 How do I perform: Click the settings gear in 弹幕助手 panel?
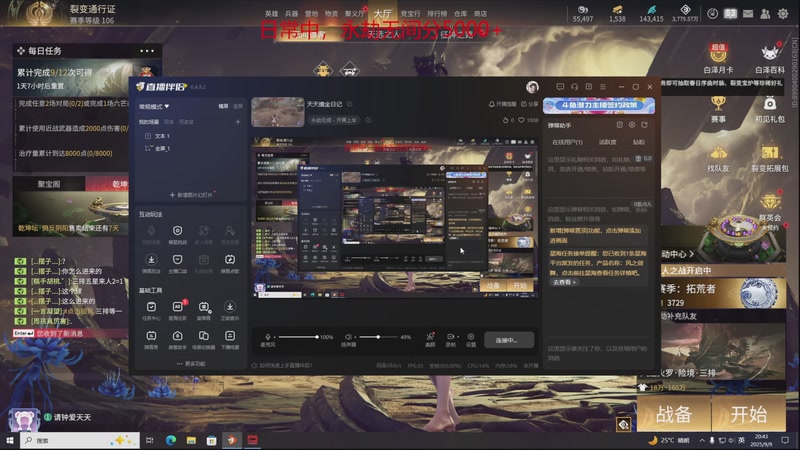(632, 125)
